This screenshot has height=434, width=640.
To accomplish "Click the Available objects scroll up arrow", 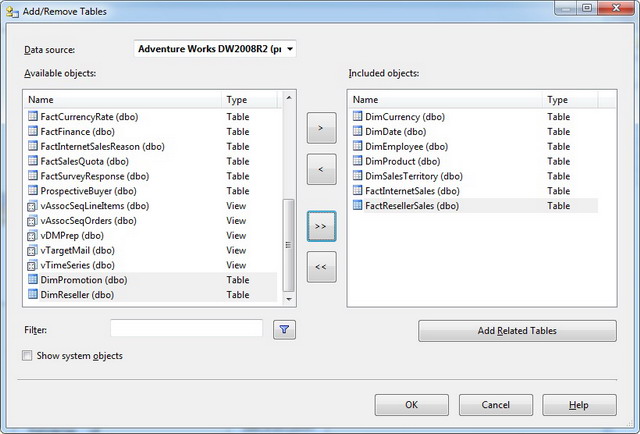I will pyautogui.click(x=289, y=98).
